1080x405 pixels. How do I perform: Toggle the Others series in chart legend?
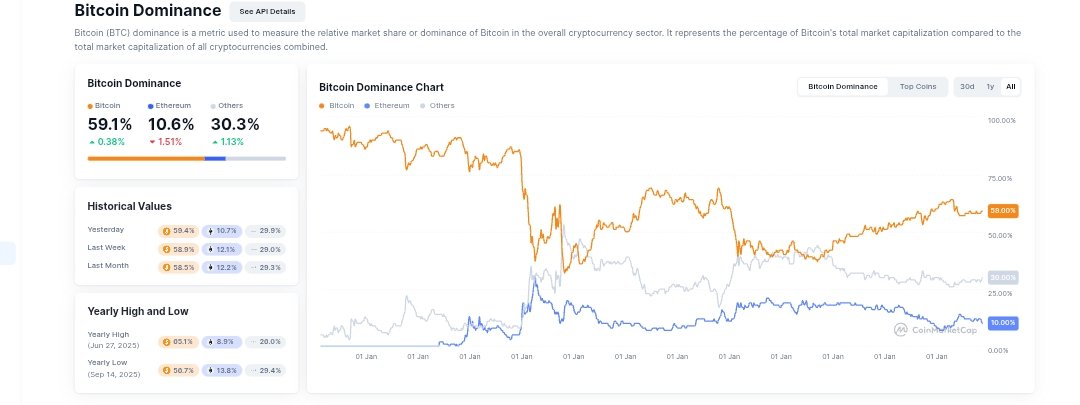[x=437, y=105]
